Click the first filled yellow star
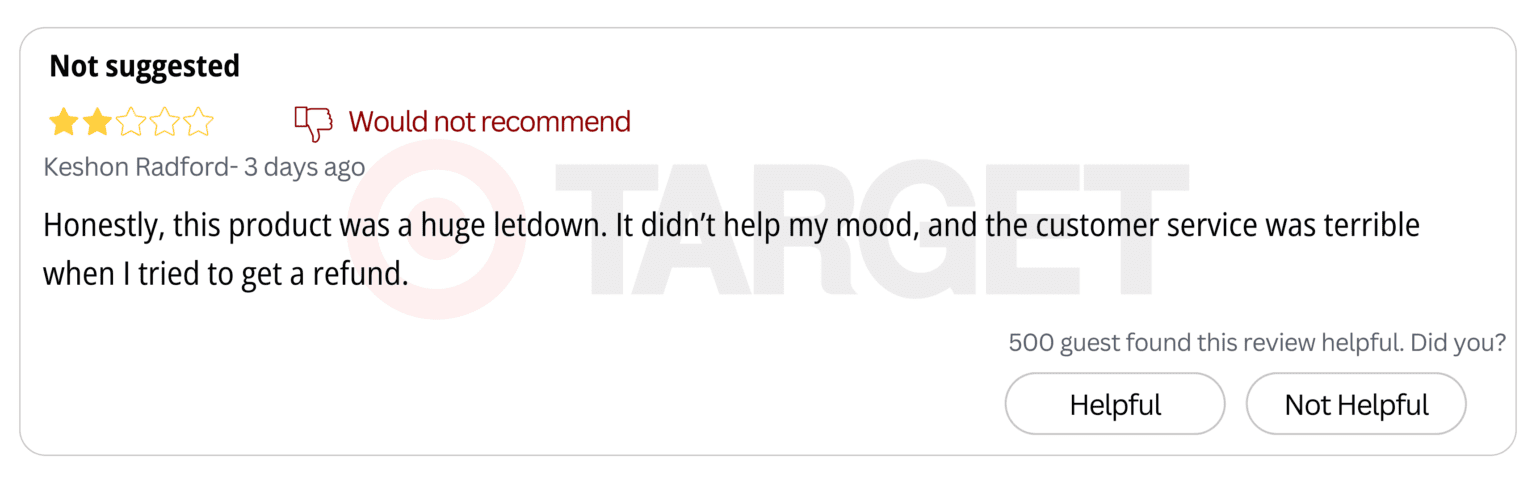Viewport: 1536px width, 489px height. pos(64,123)
